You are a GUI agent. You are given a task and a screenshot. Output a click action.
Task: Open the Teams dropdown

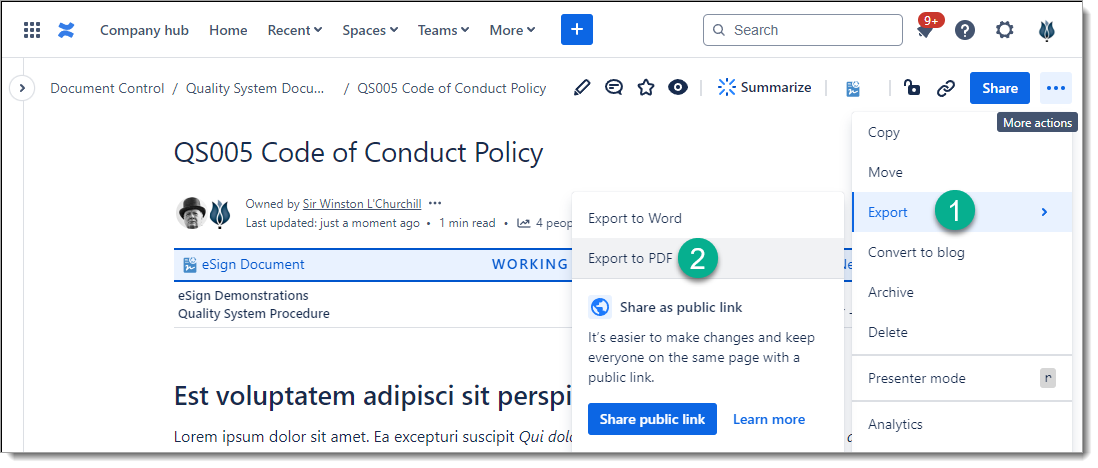443,30
